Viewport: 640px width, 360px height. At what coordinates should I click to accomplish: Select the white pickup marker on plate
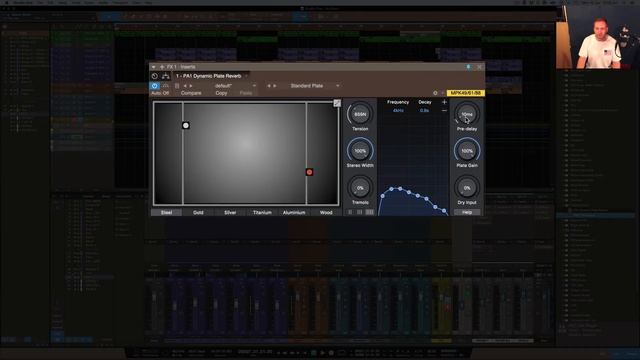click(186, 125)
